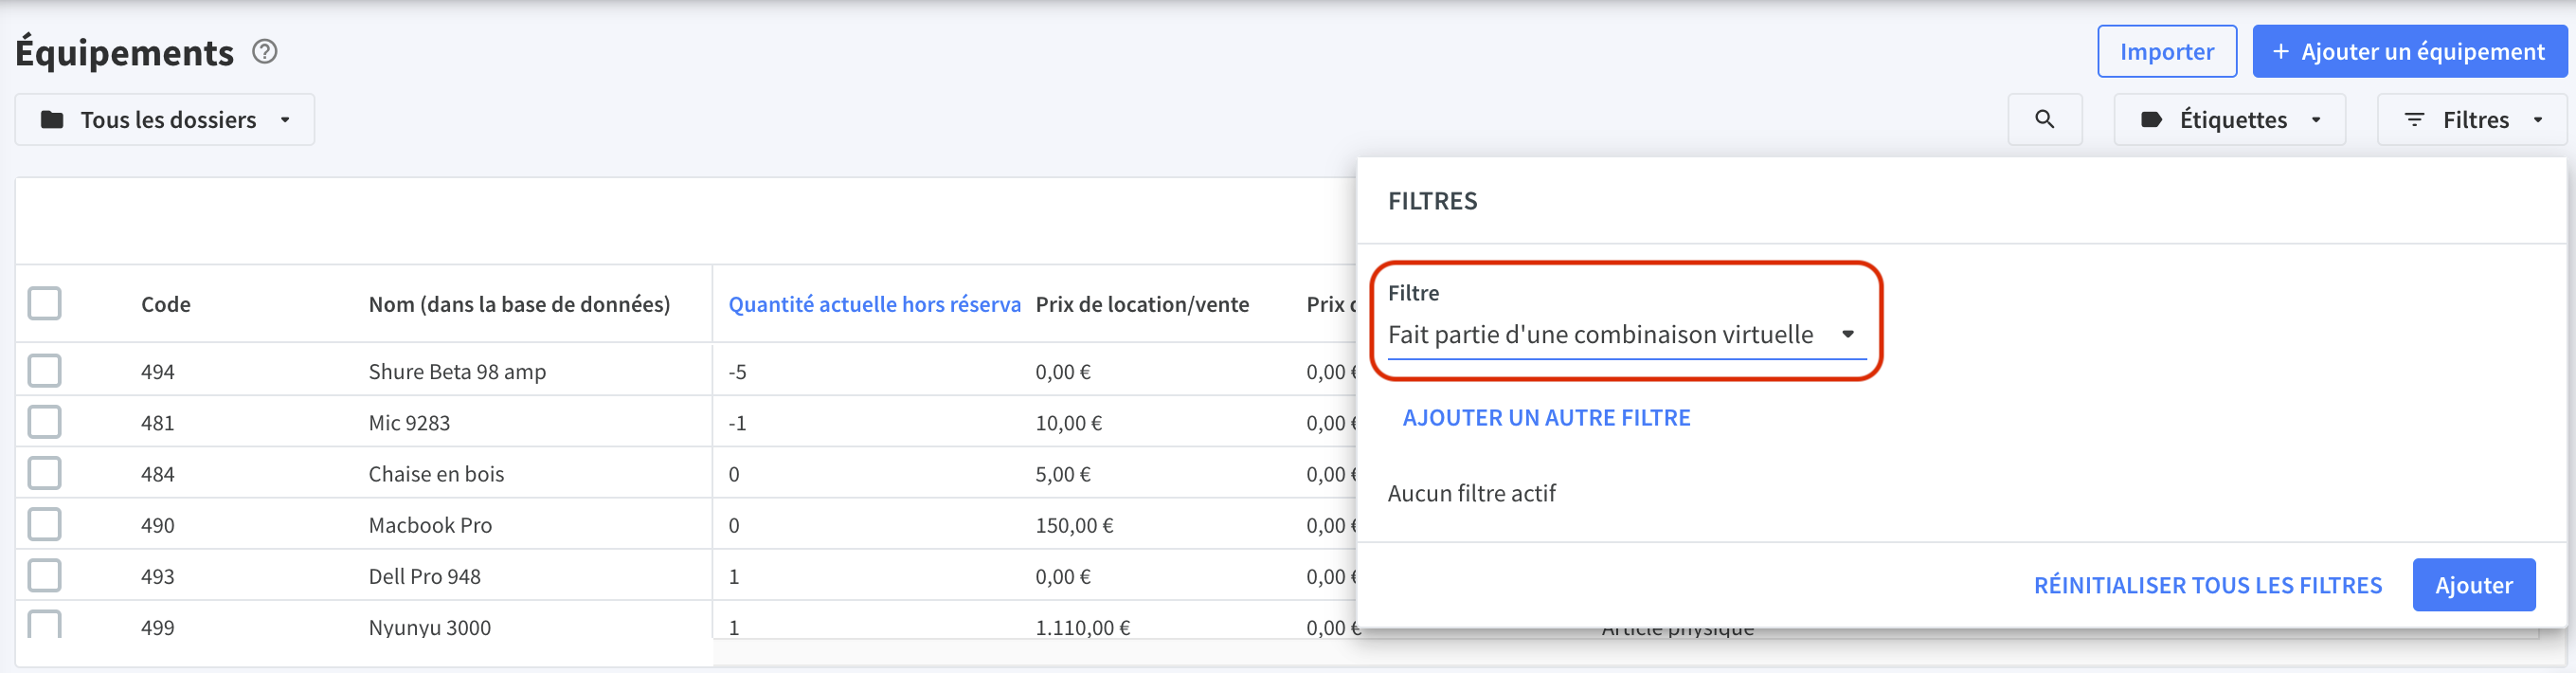
Task: Click Ajouter un équipement button
Action: [2409, 51]
